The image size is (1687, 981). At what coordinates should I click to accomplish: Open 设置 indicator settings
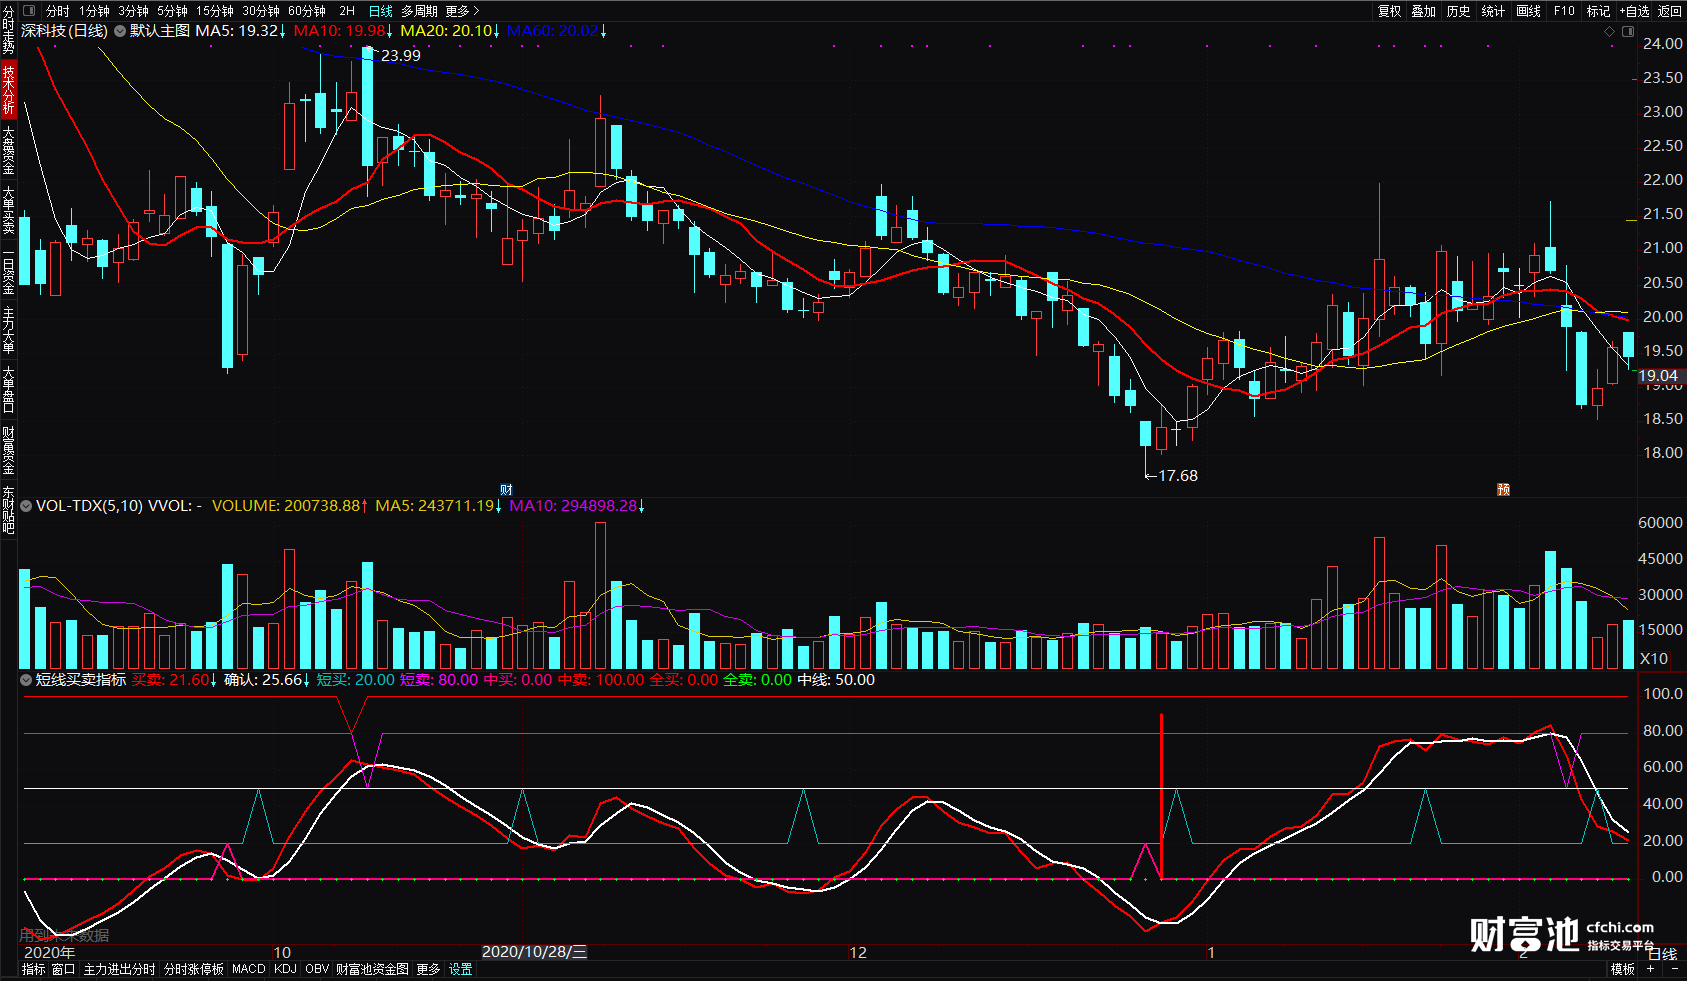(x=461, y=969)
